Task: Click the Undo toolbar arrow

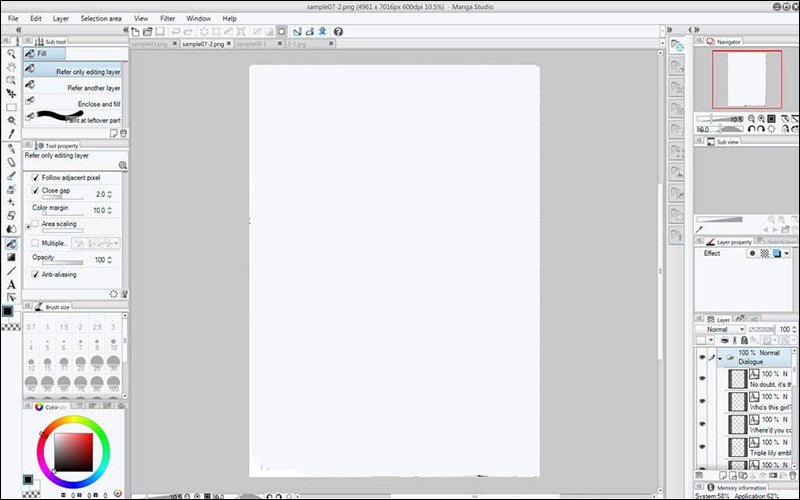Action: pyautogui.click(x=176, y=32)
